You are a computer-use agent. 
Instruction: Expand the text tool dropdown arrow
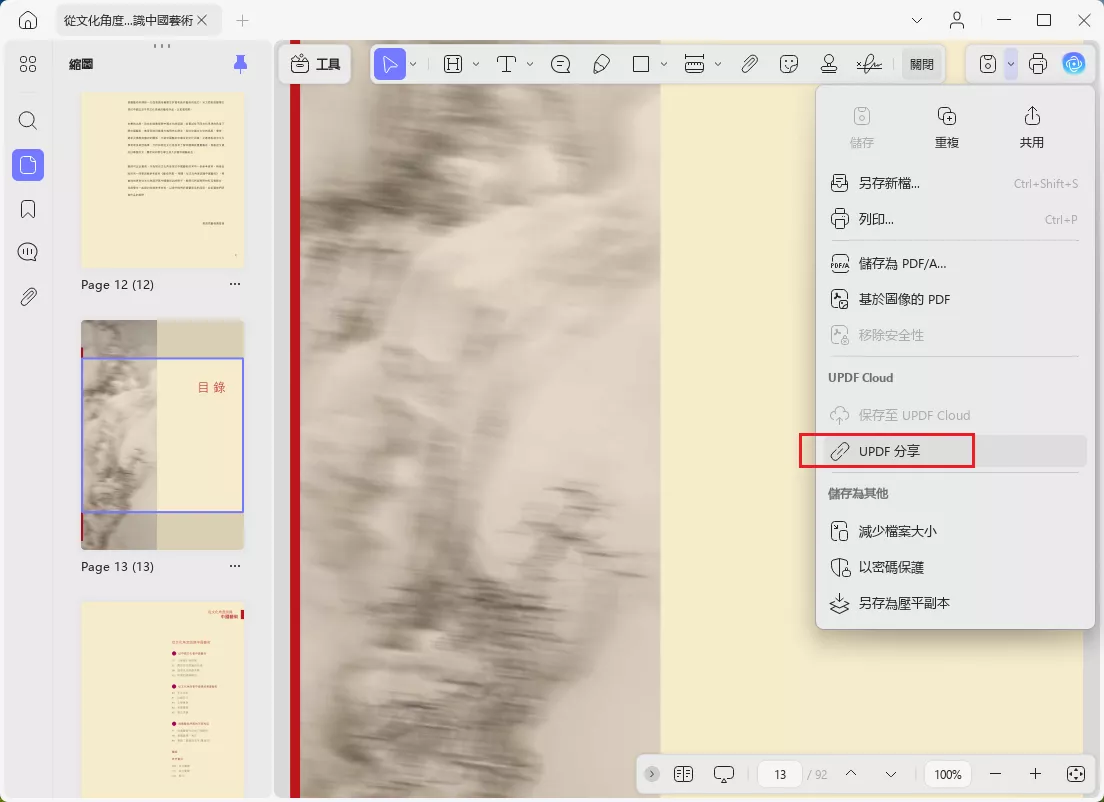[x=529, y=65]
